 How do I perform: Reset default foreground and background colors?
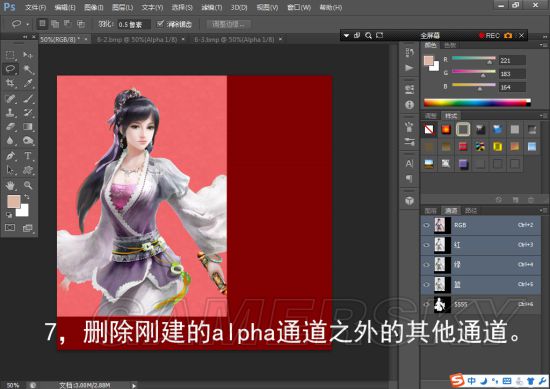tap(9, 215)
